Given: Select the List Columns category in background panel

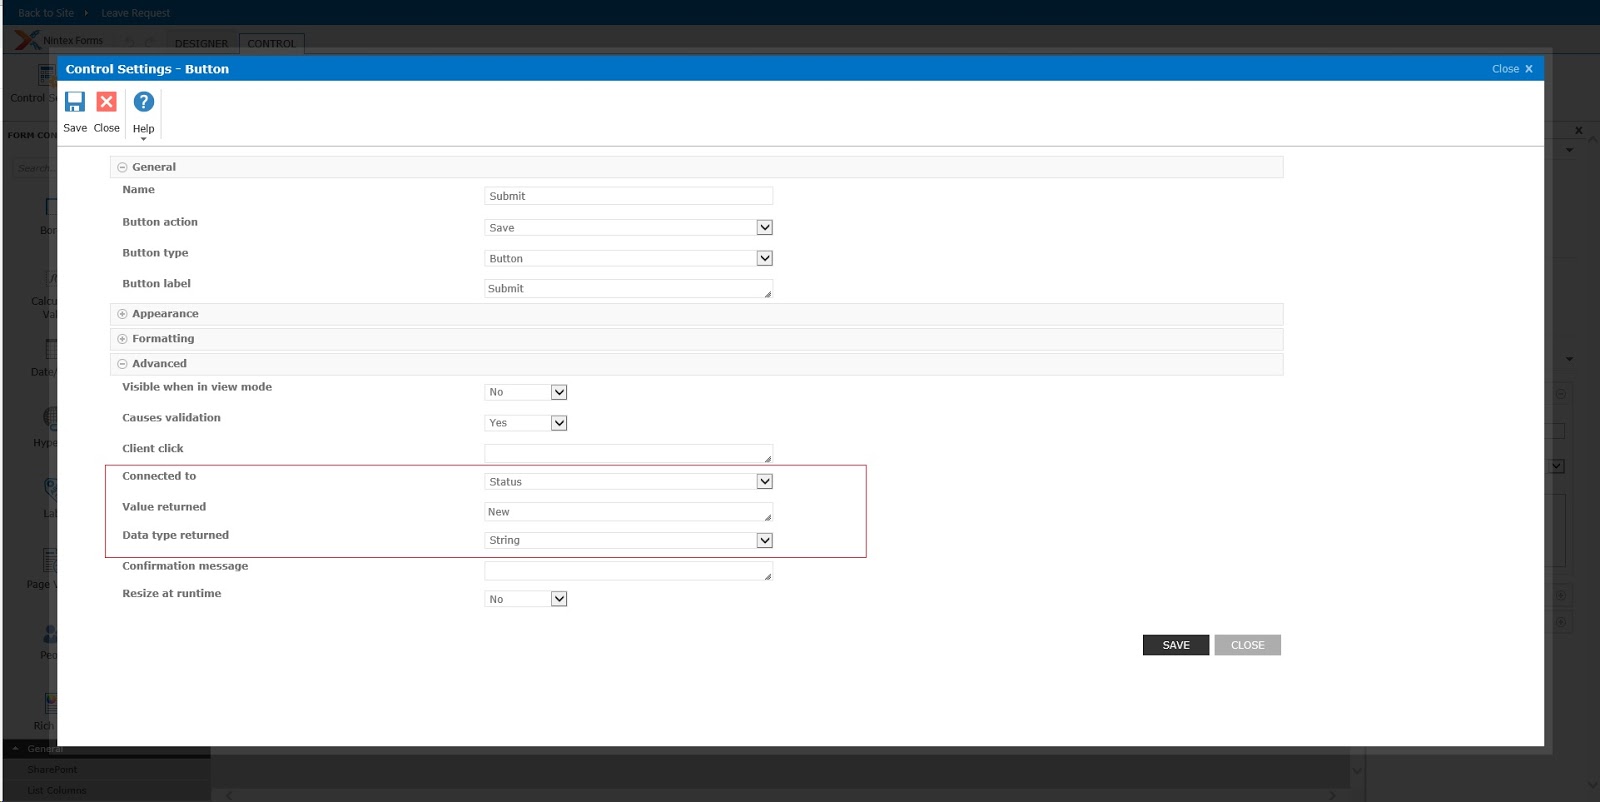Looking at the screenshot, I should tap(57, 791).
